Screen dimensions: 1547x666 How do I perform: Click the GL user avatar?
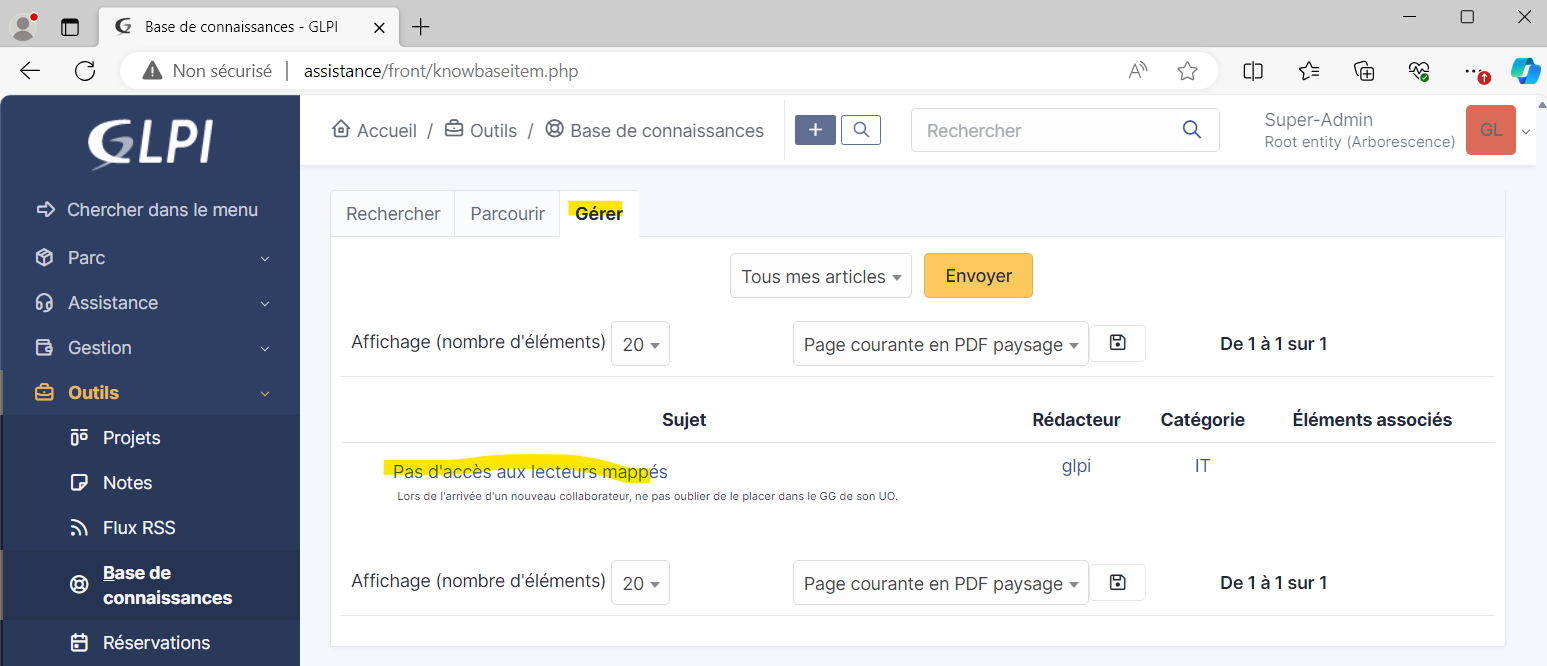[x=1490, y=130]
